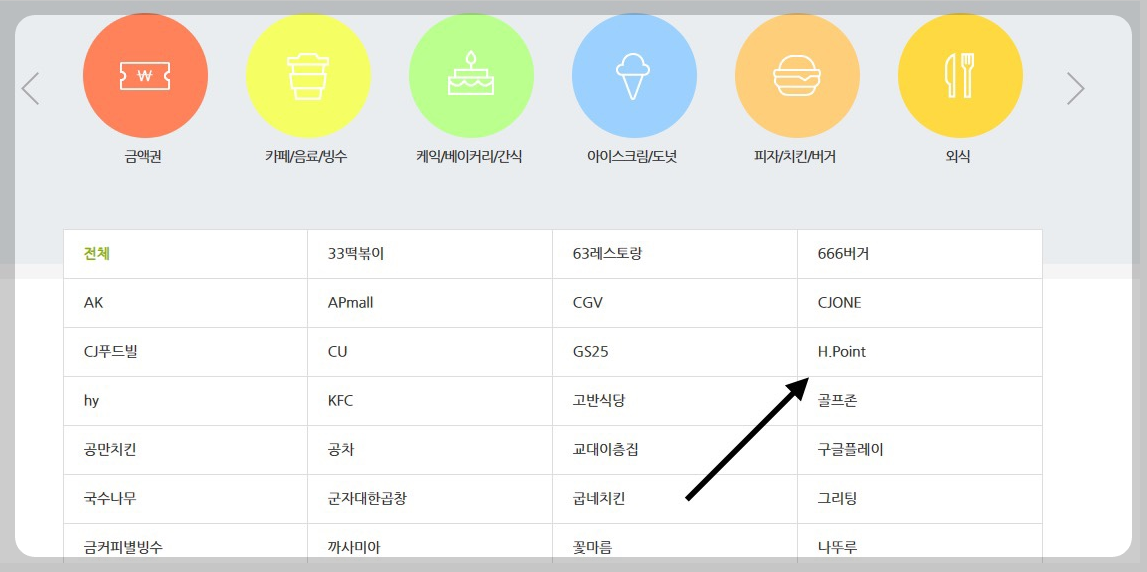Select the GS25 brand
1147x572 pixels.
click(674, 352)
